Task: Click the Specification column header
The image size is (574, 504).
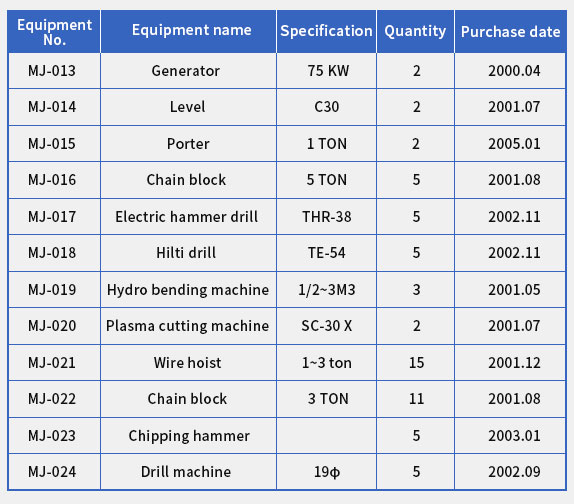Action: click(327, 31)
